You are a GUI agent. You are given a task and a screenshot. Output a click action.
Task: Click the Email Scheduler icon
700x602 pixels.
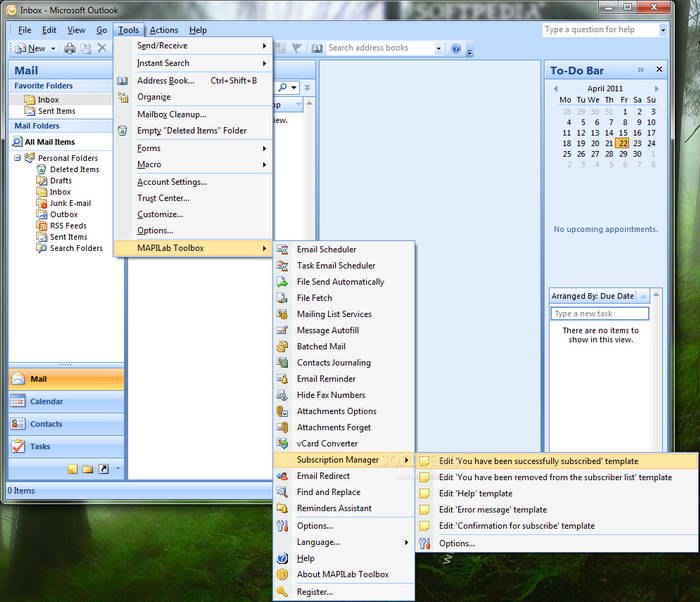click(282, 249)
